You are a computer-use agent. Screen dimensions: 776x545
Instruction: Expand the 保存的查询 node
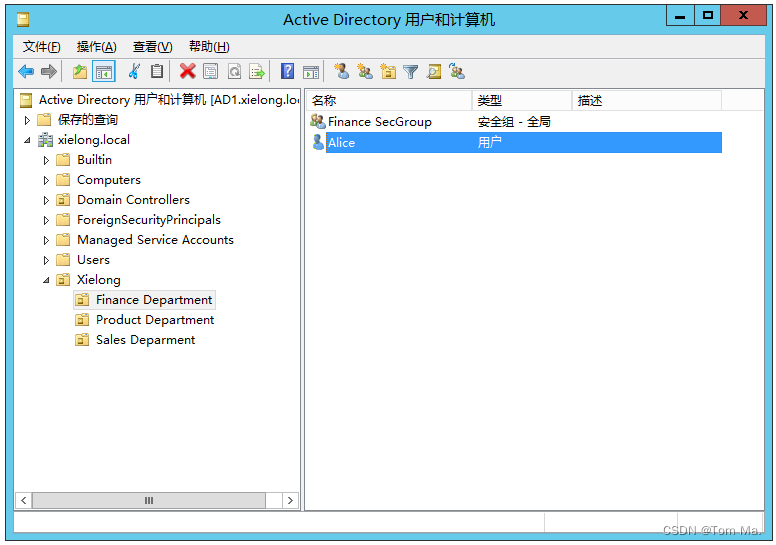pos(27,120)
